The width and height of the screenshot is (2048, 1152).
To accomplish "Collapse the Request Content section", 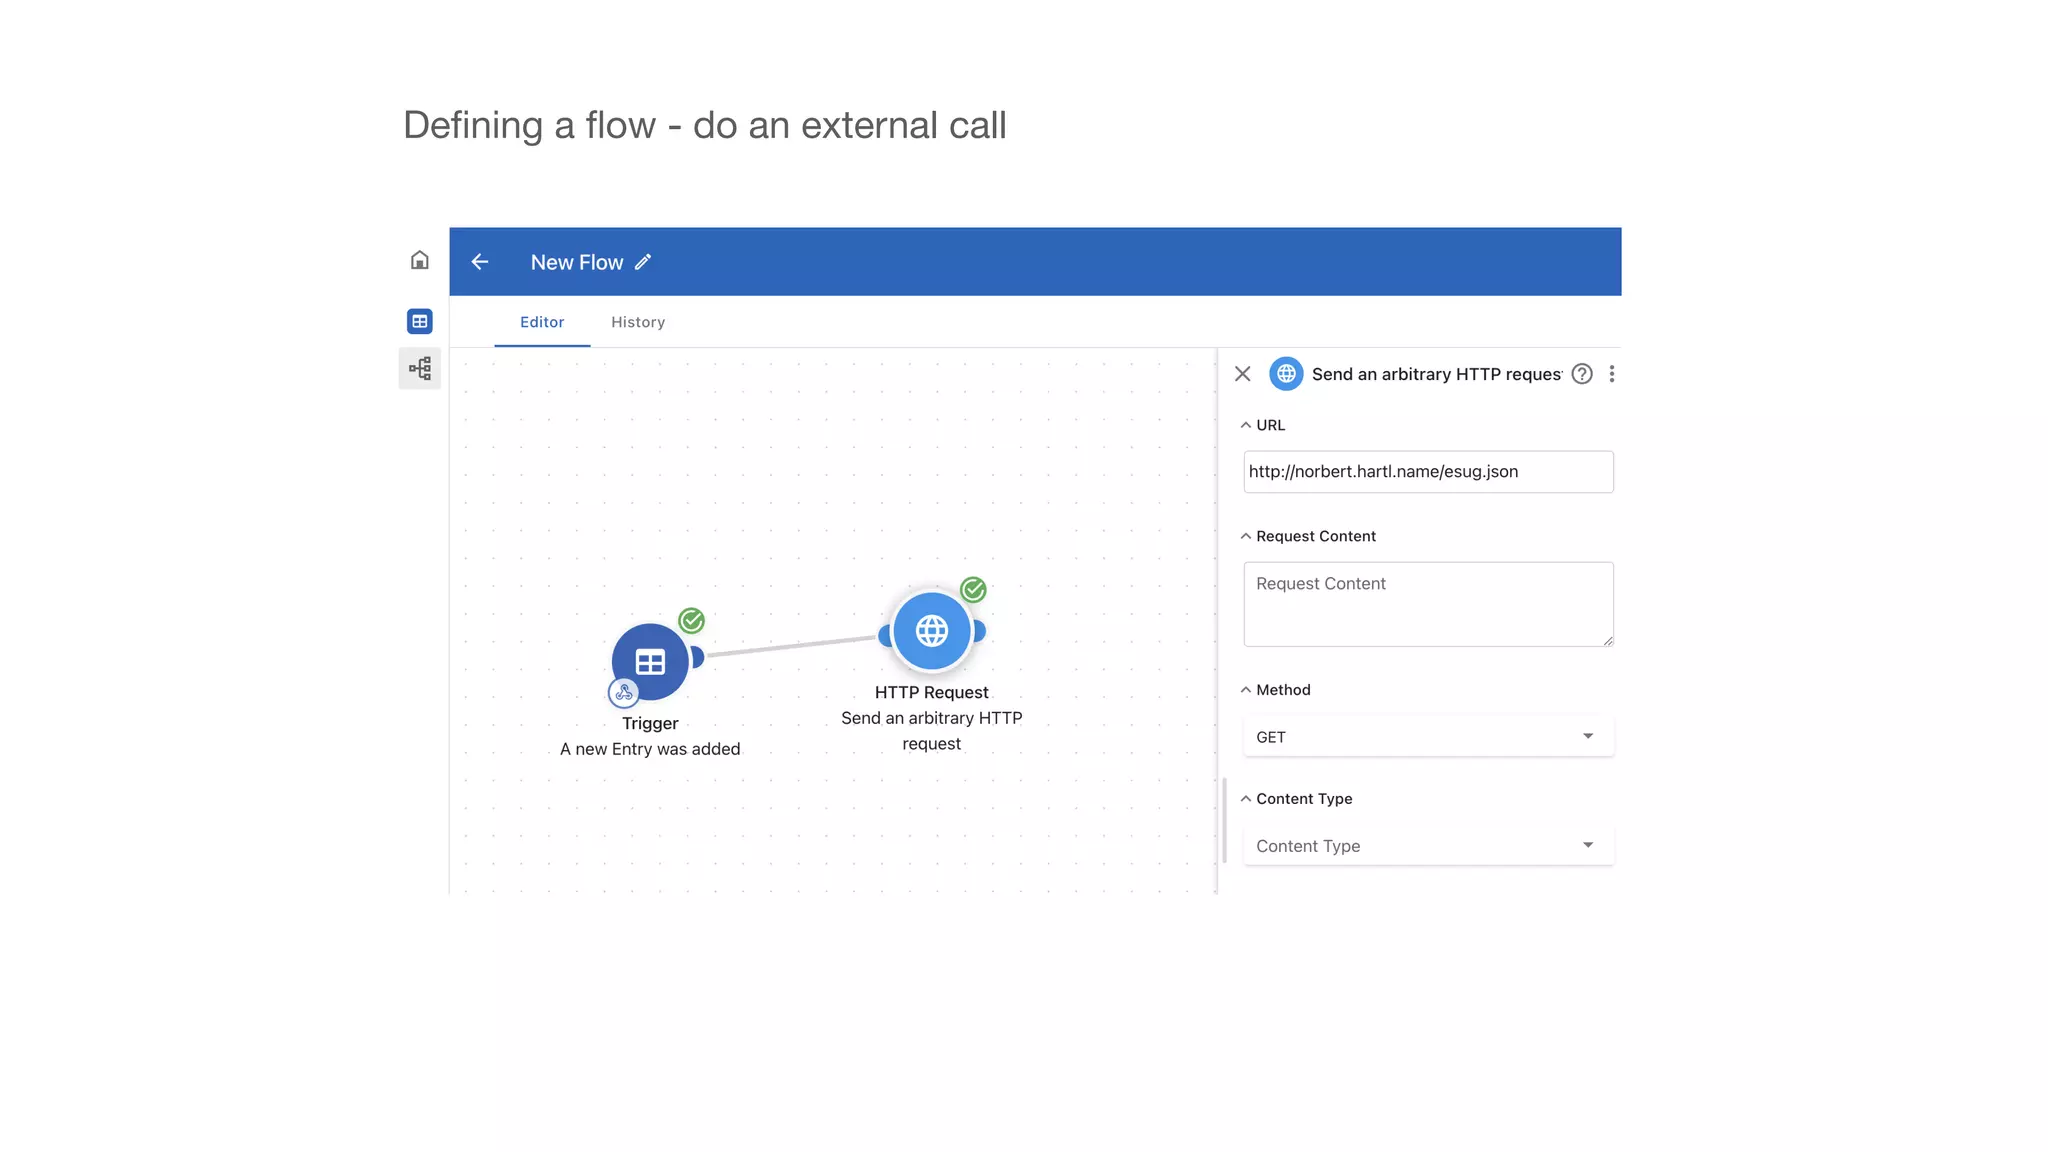I will pyautogui.click(x=1246, y=536).
